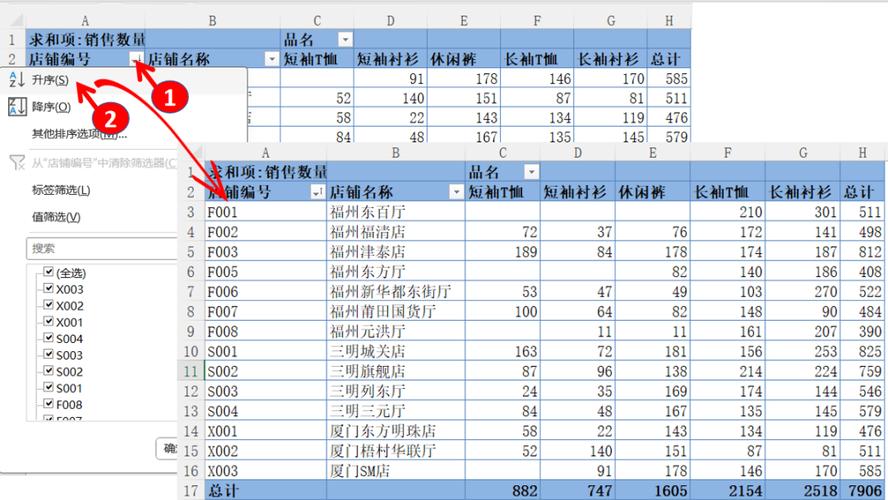Toggle the (全选) checkbox

[x=48, y=272]
